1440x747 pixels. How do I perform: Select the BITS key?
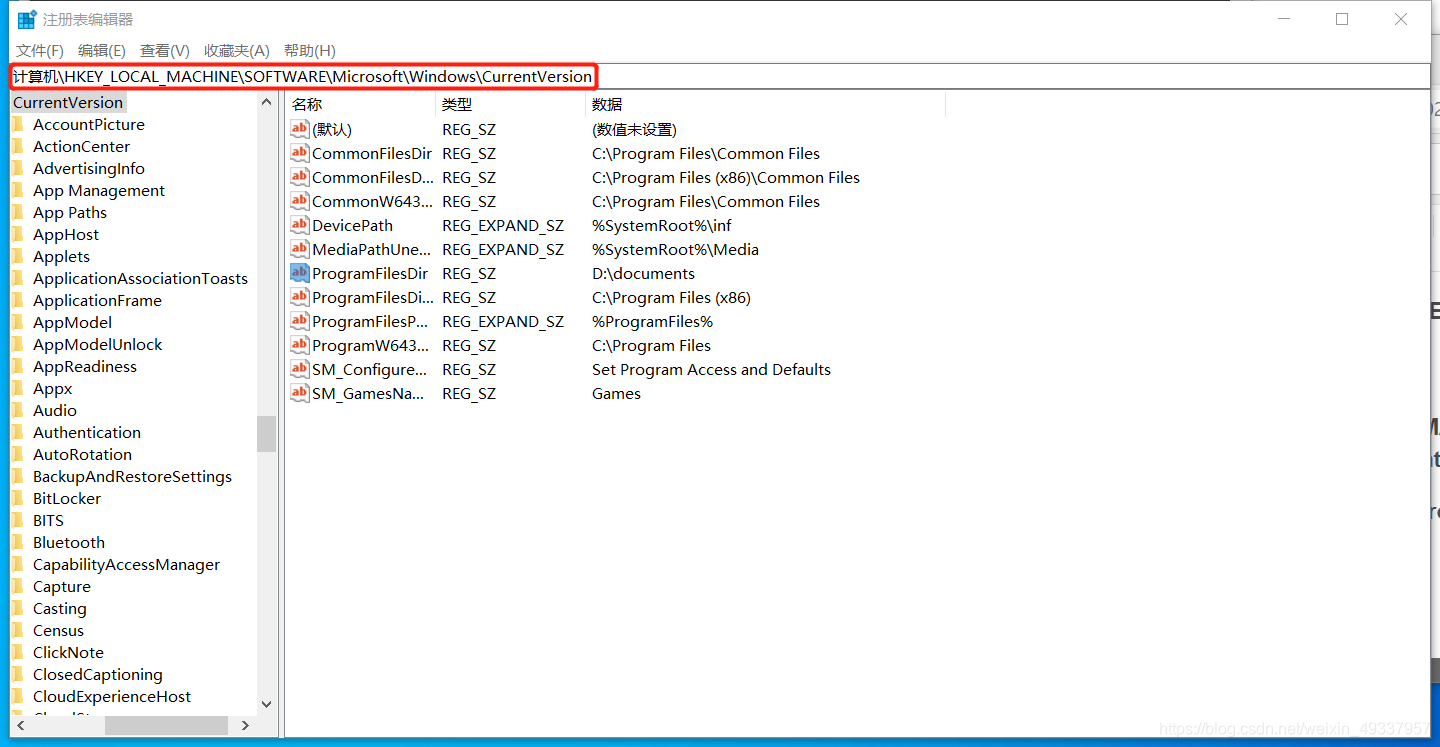click(x=48, y=520)
